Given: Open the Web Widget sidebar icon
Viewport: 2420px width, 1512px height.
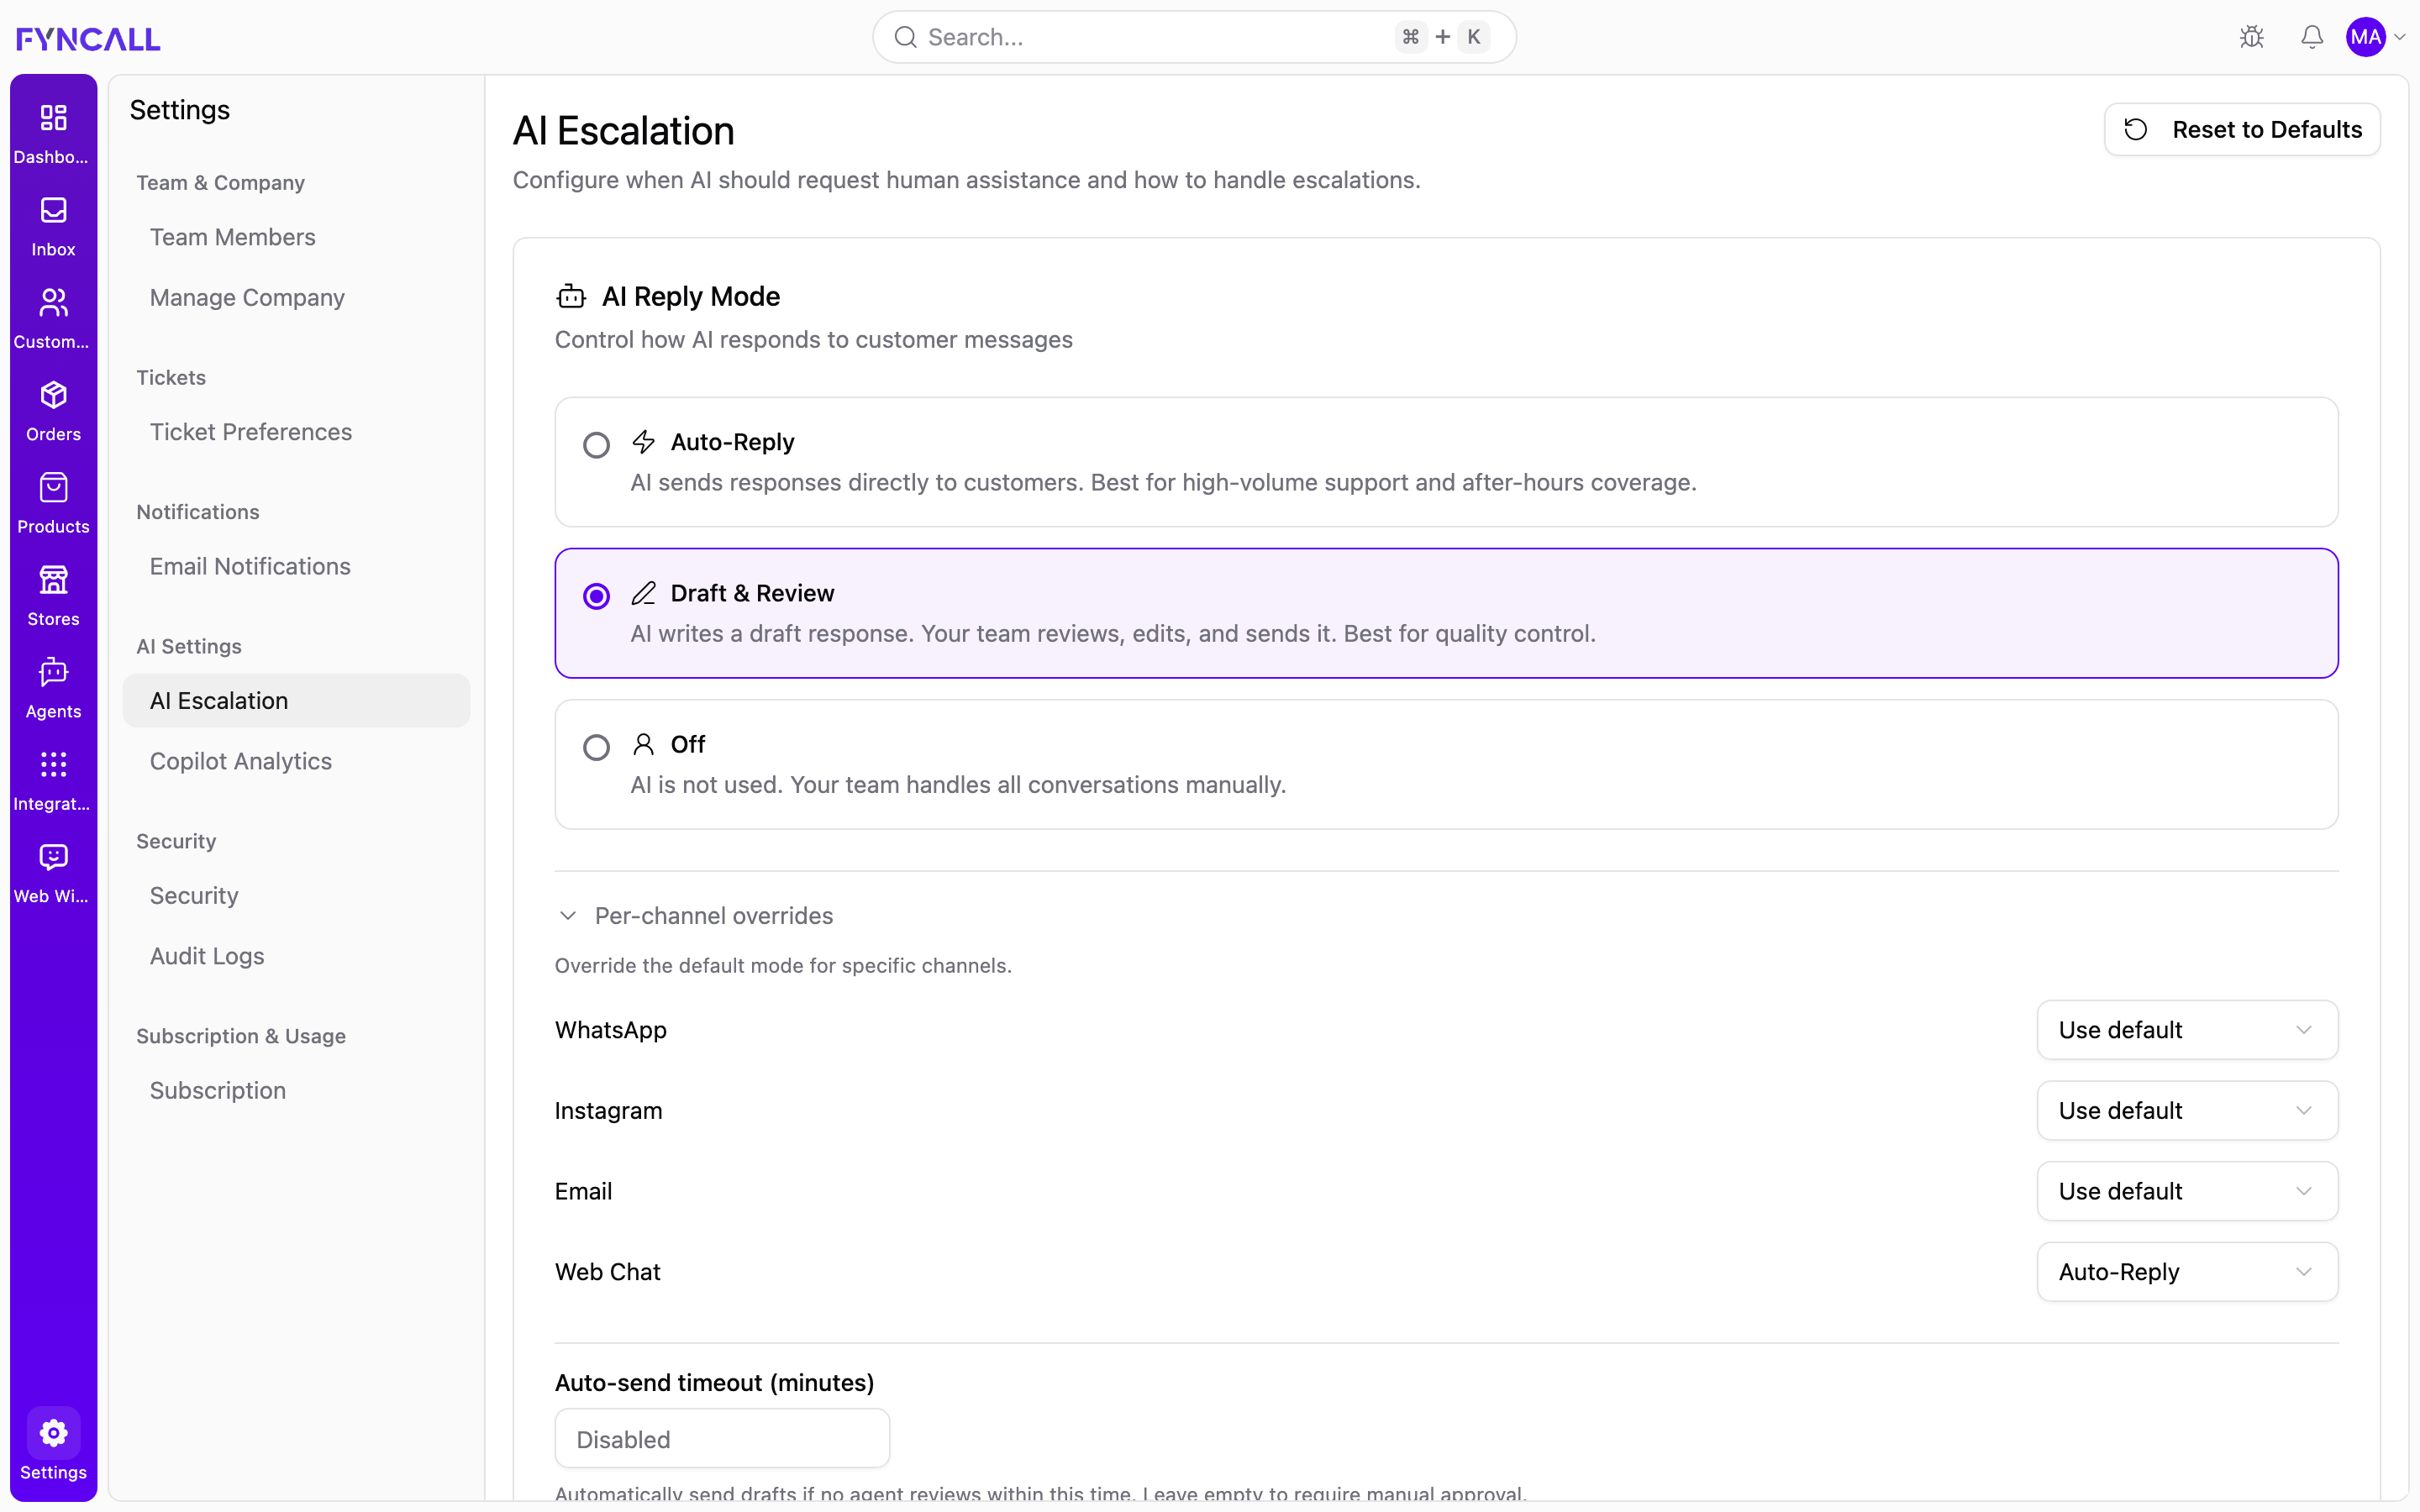Looking at the screenshot, I should (x=53, y=857).
